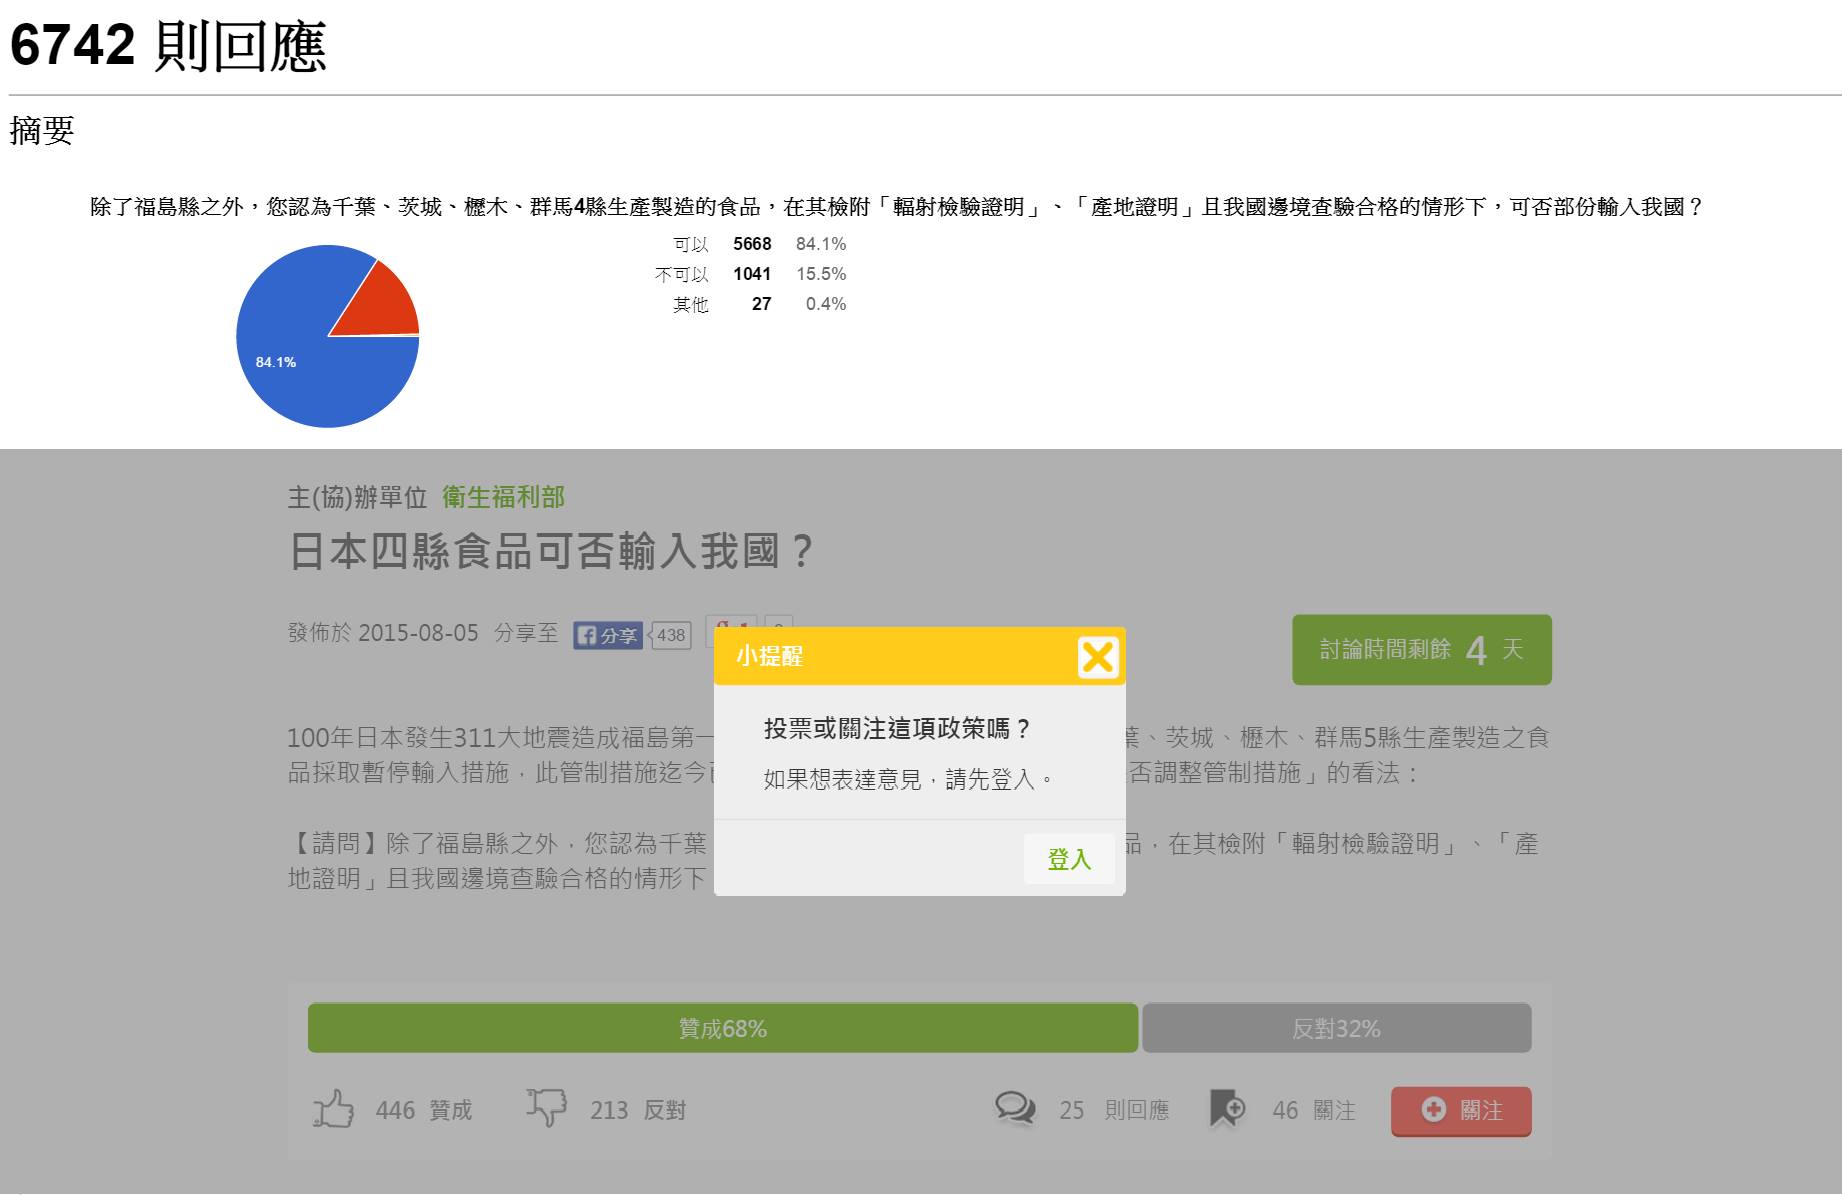The width and height of the screenshot is (1842, 1195).
Task: Click the plus icon on the red 關注 button
Action: click(x=1433, y=1110)
